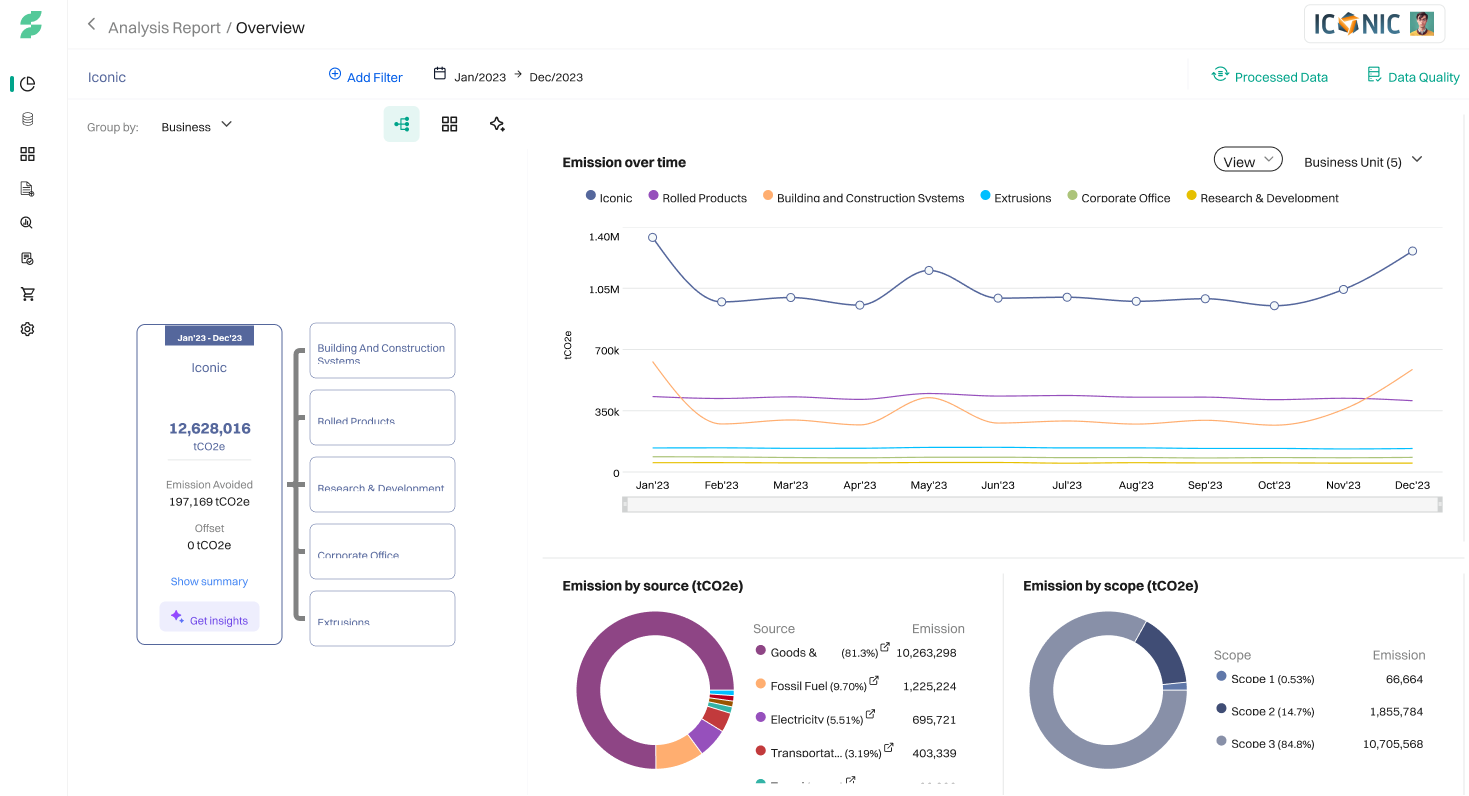Open the shopping cart sidebar icon
The image size is (1469, 796).
[x=28, y=294]
